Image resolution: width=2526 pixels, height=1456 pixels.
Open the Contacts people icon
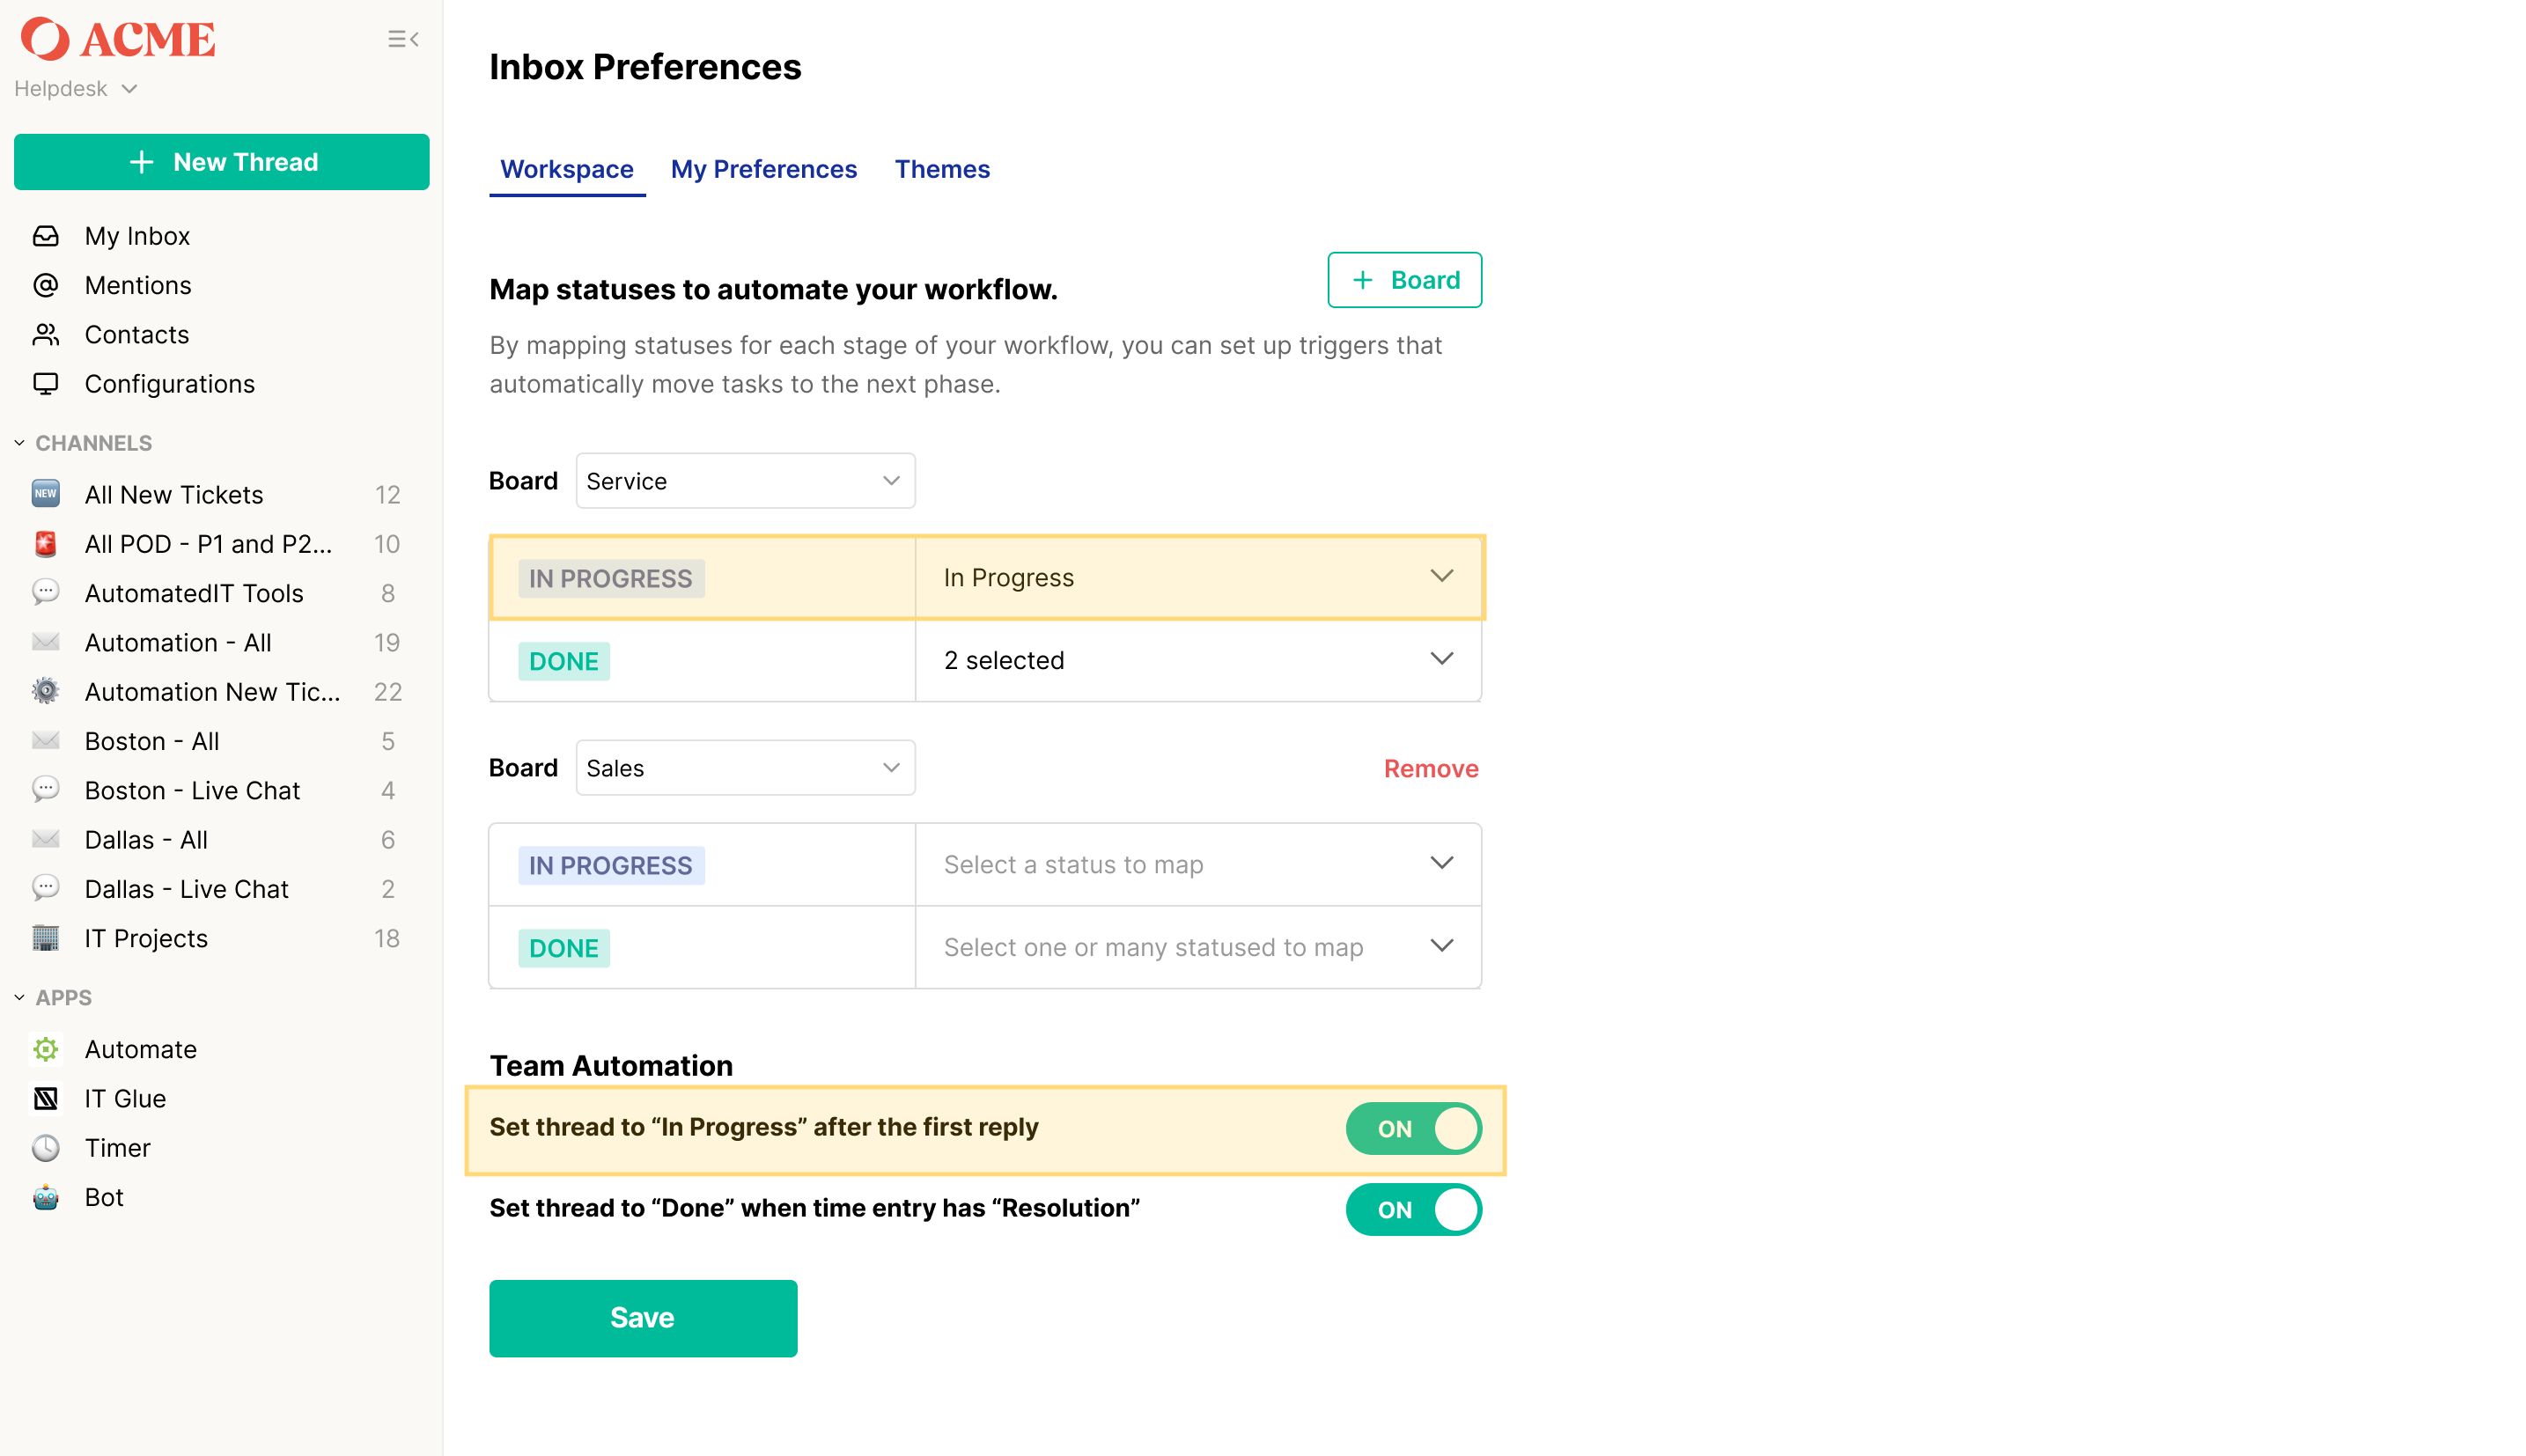pos(46,334)
